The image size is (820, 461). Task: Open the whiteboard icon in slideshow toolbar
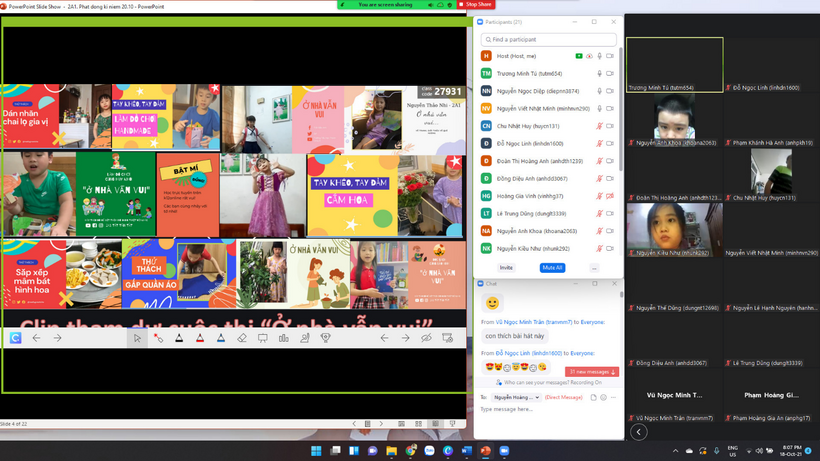[x=262, y=338]
